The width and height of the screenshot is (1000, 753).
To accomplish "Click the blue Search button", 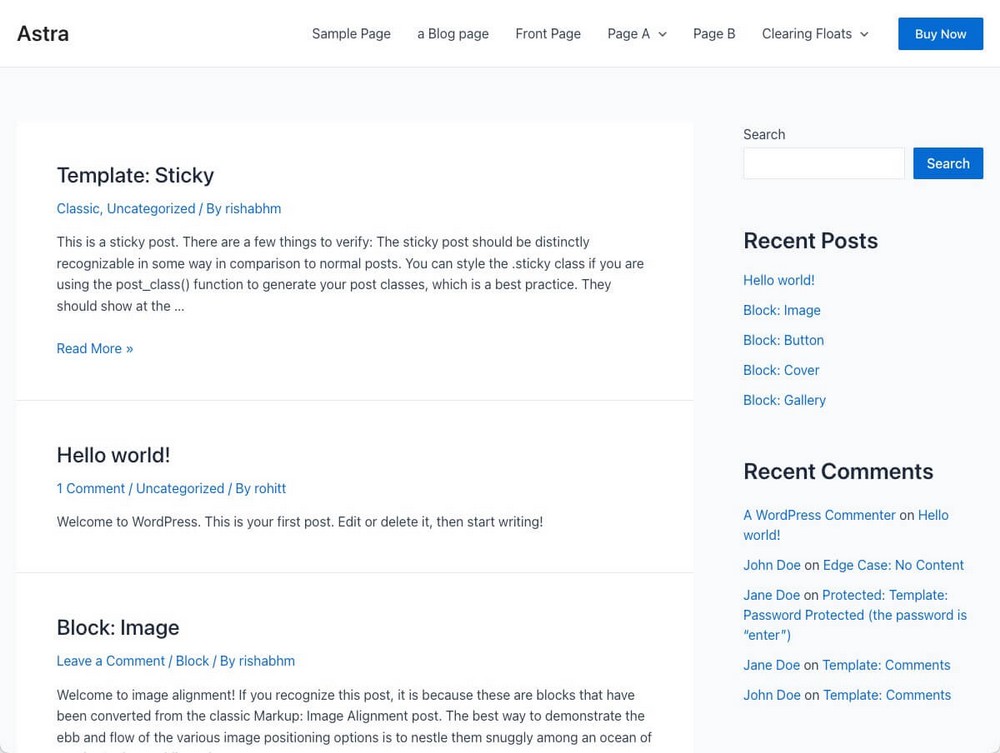I will (948, 163).
